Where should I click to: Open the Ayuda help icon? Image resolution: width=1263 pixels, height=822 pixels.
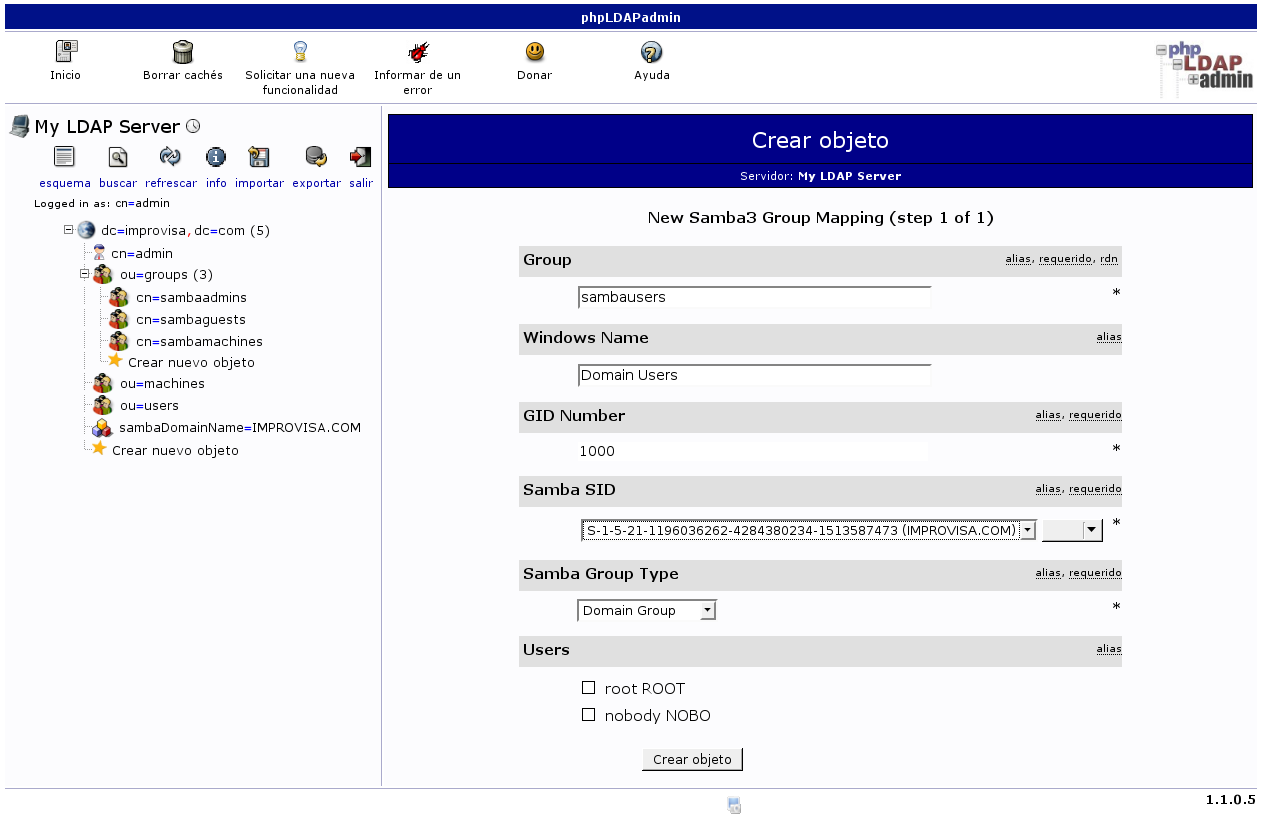(652, 51)
